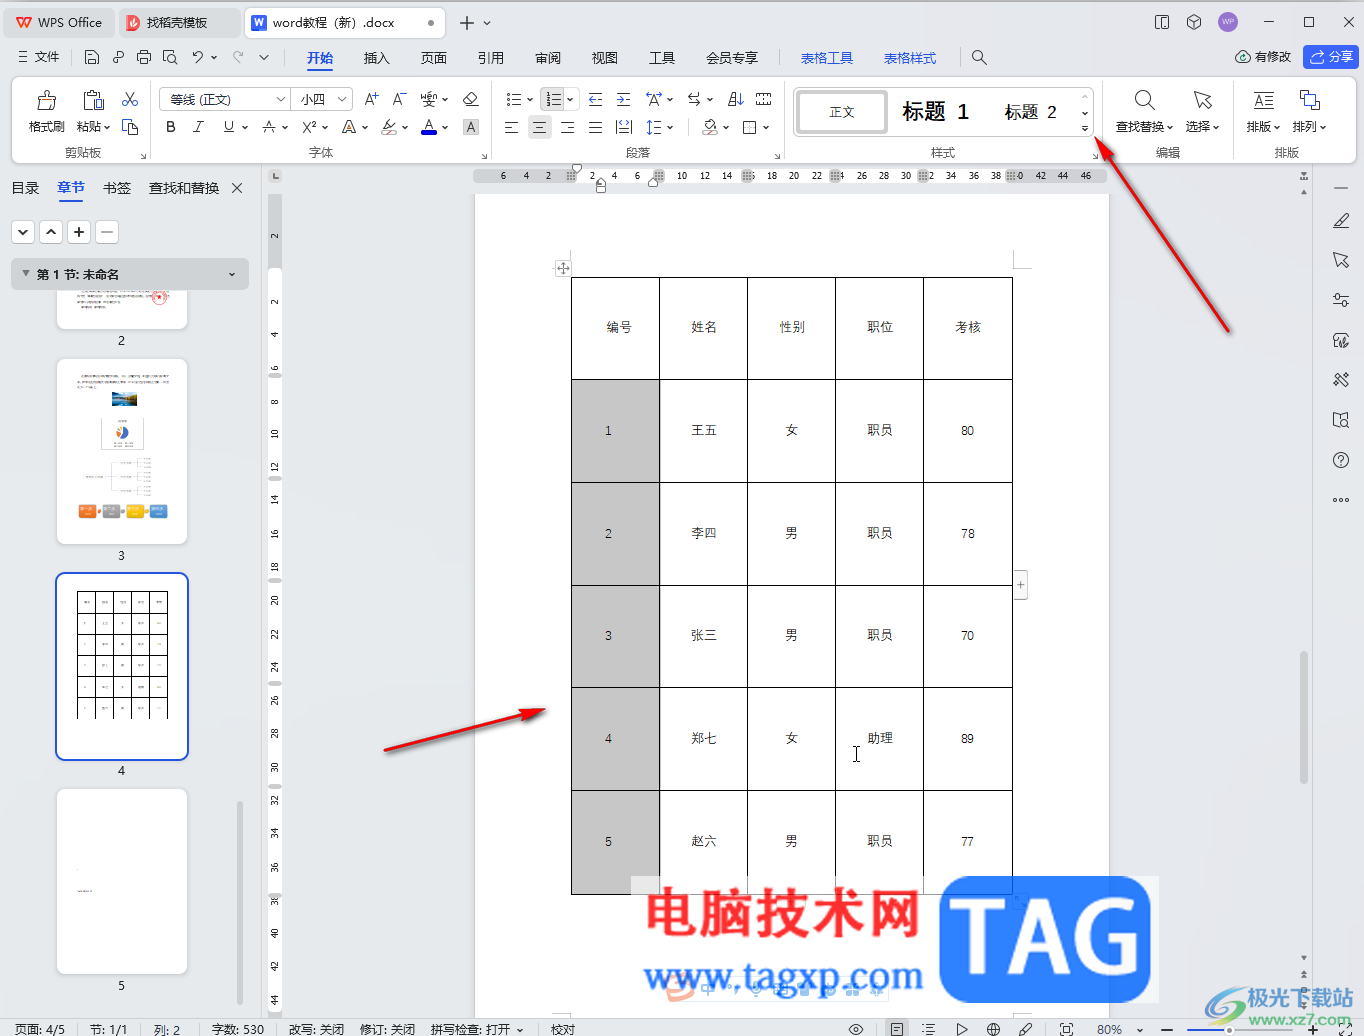Click the selection arrow in right sidebar
Screen dimensions: 1364x1036
(1341, 260)
